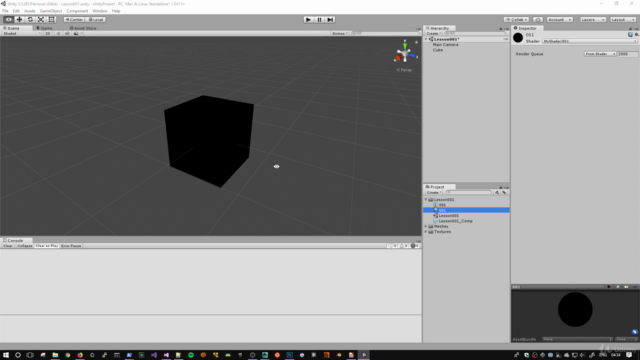Click the Pause button

[x=320, y=20]
